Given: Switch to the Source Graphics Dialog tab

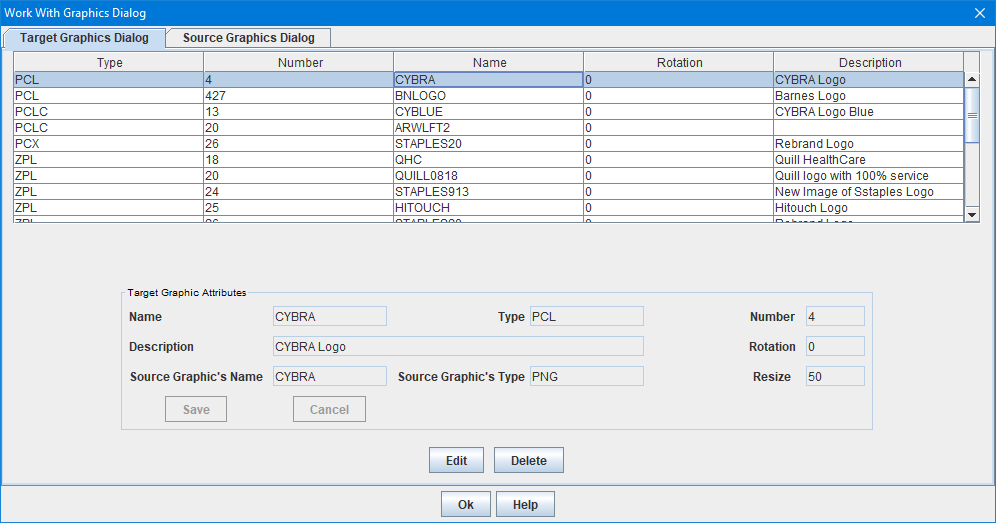Looking at the screenshot, I should (x=248, y=37).
